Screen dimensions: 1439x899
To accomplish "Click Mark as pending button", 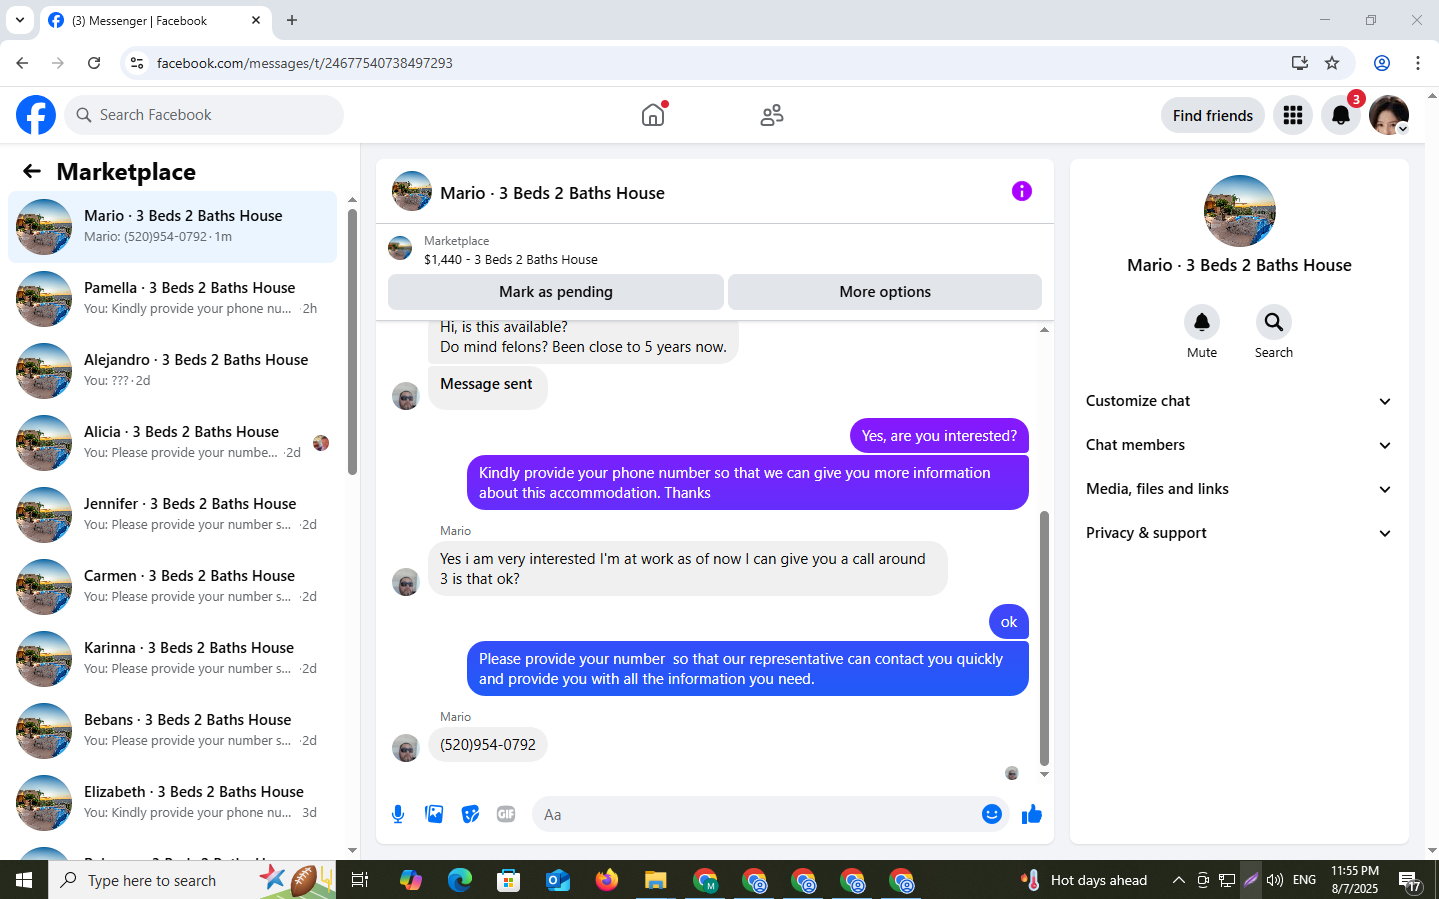I will coord(555,292).
